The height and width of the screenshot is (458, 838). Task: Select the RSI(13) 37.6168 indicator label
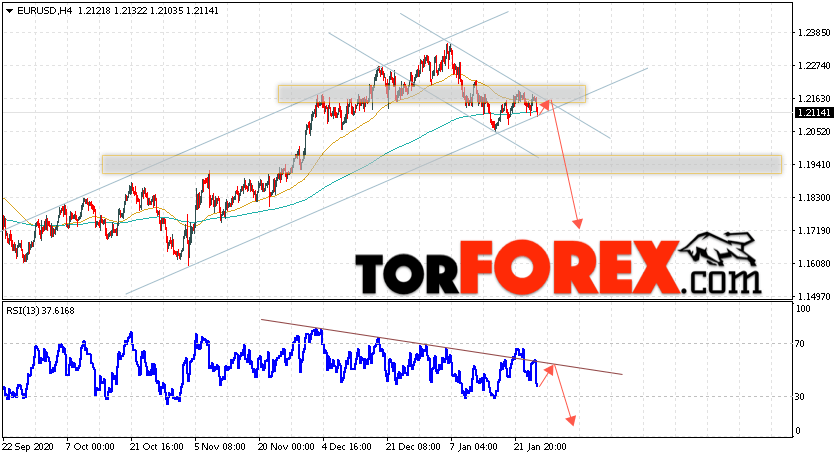pyautogui.click(x=41, y=310)
